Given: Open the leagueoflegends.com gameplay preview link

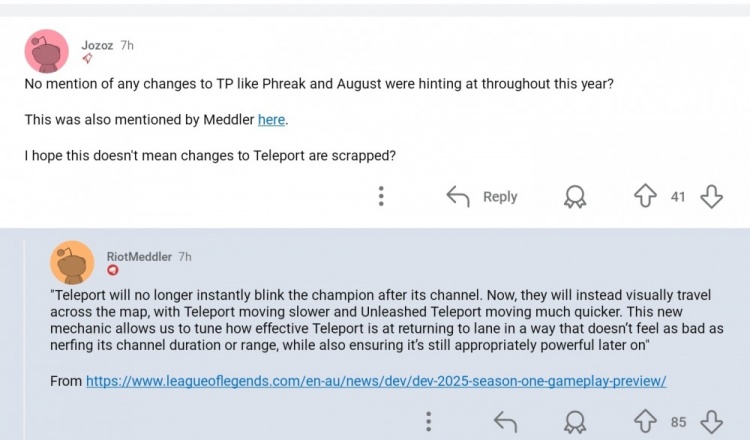Looking at the screenshot, I should coord(376,381).
